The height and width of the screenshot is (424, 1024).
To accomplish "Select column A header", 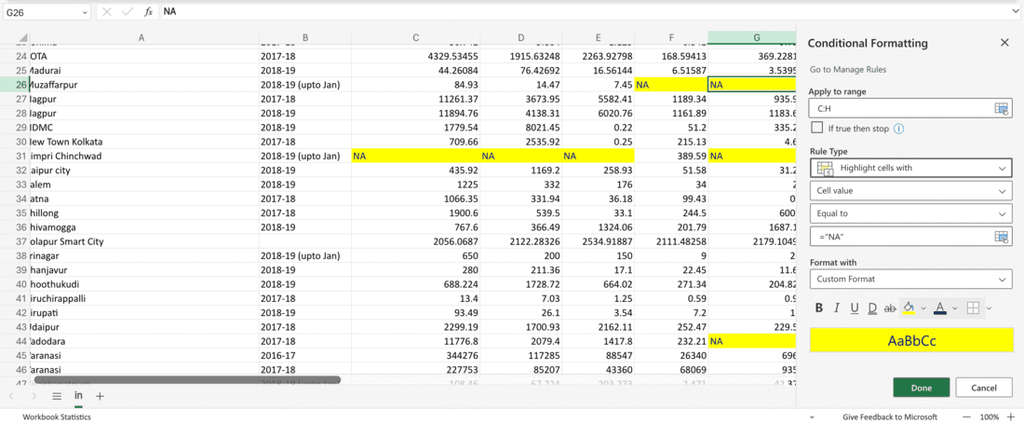I will (x=142, y=37).
